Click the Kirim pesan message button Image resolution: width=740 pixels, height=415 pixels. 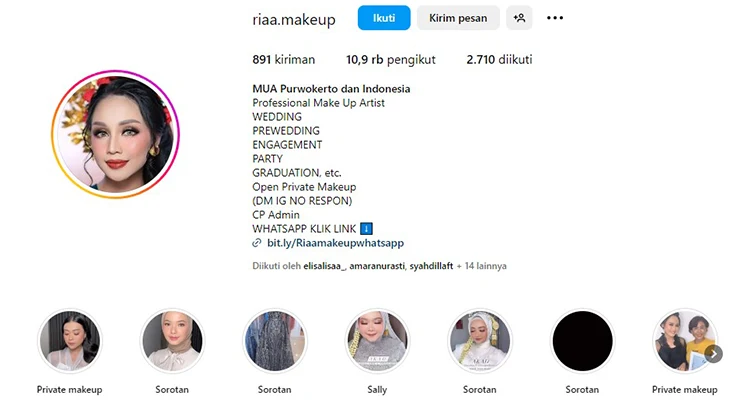[x=458, y=18]
